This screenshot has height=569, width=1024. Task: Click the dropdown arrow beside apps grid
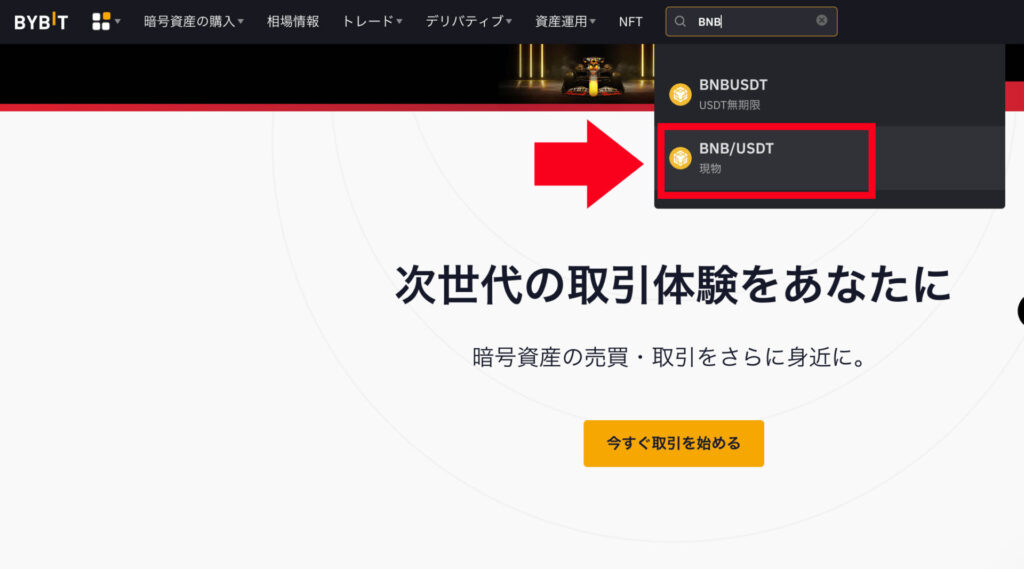pyautogui.click(x=118, y=22)
